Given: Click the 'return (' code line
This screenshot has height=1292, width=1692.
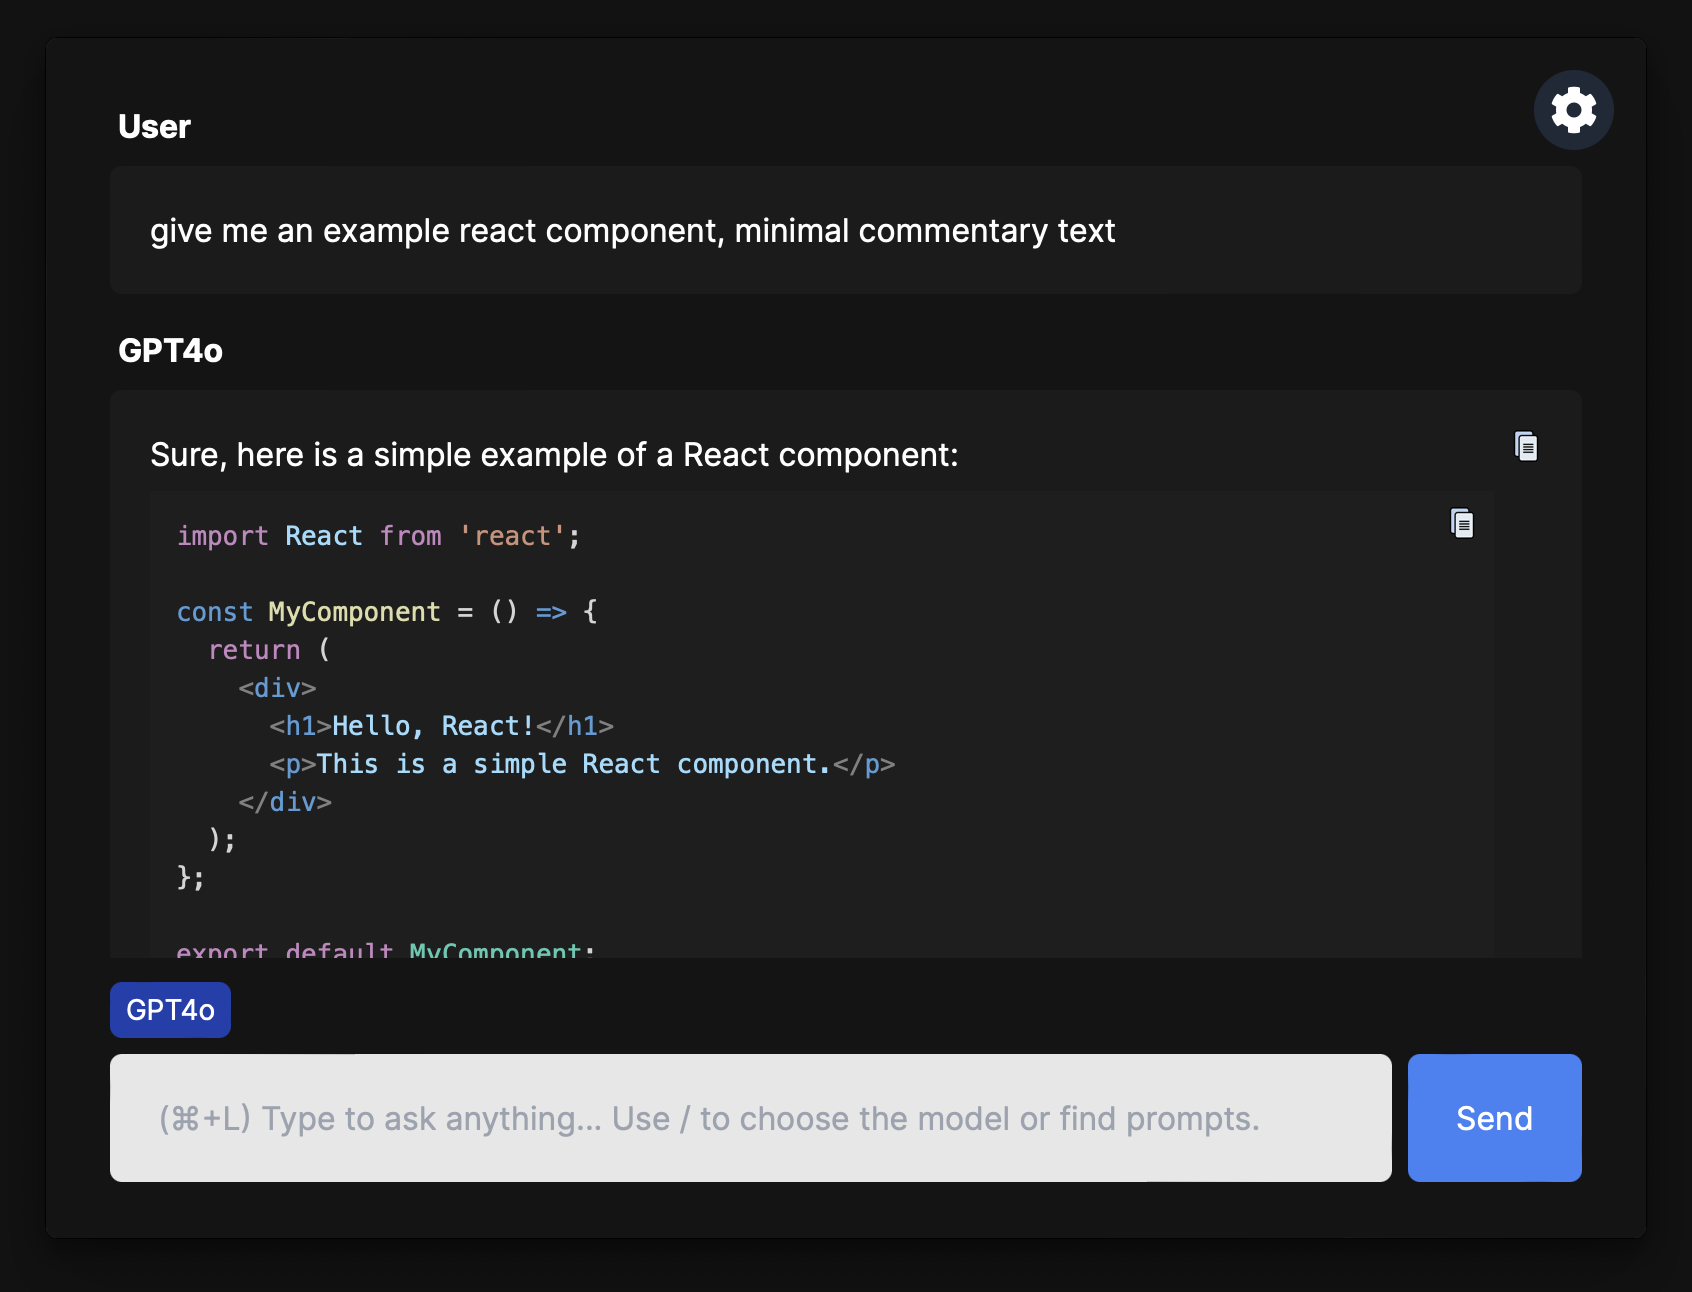Looking at the screenshot, I should point(268,650).
